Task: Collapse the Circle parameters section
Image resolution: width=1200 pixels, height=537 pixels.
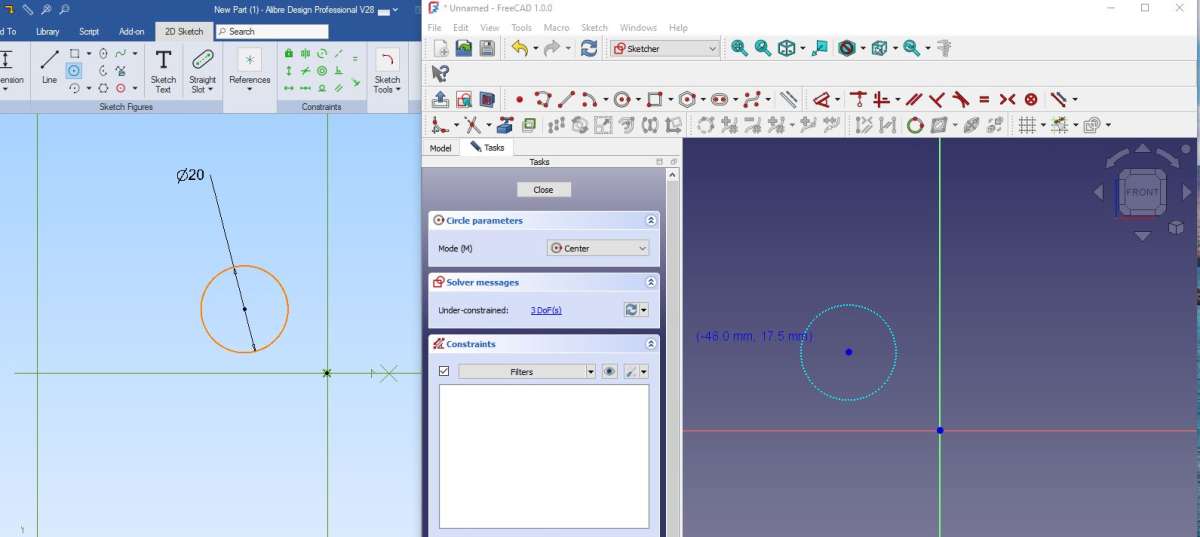Action: [651, 220]
